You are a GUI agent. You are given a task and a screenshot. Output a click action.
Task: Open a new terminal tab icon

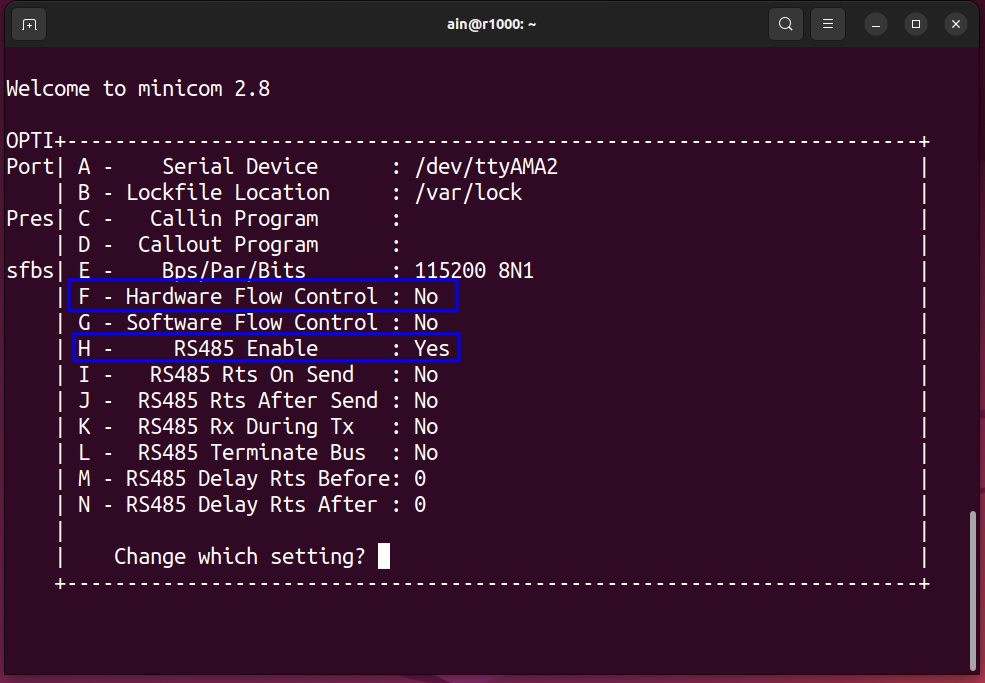[x=29, y=25]
